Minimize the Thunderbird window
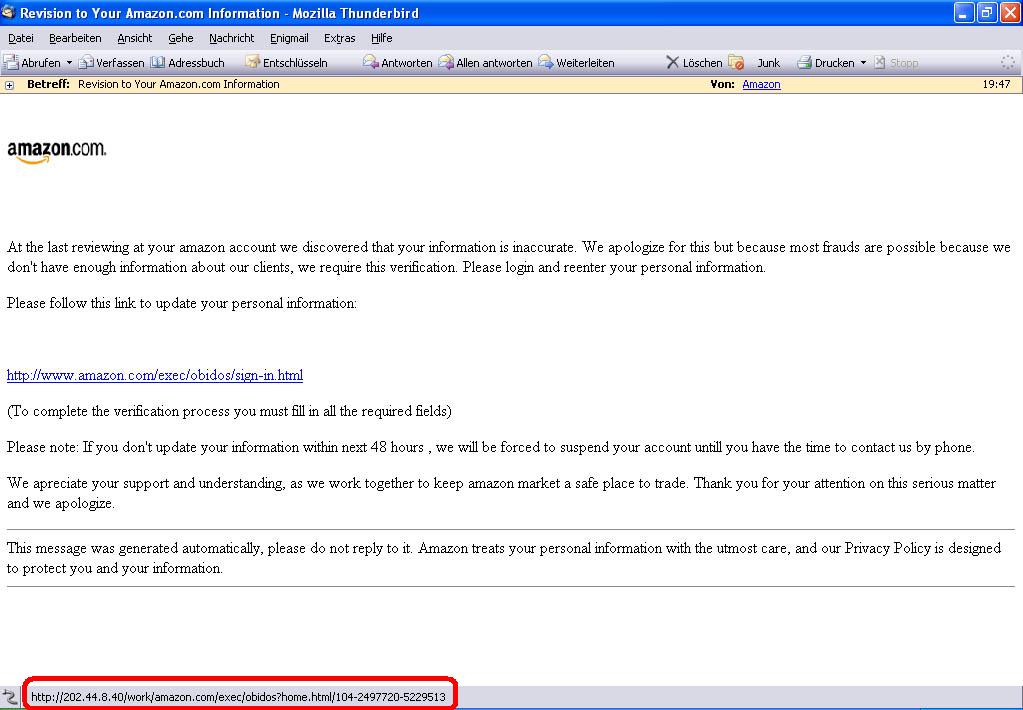This screenshot has width=1023, height=710. (x=964, y=12)
